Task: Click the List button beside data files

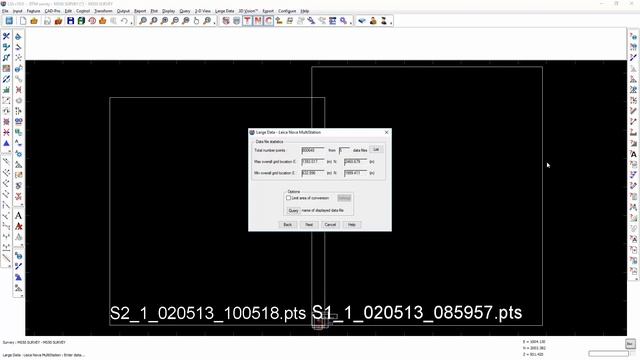Action: [x=376, y=150]
